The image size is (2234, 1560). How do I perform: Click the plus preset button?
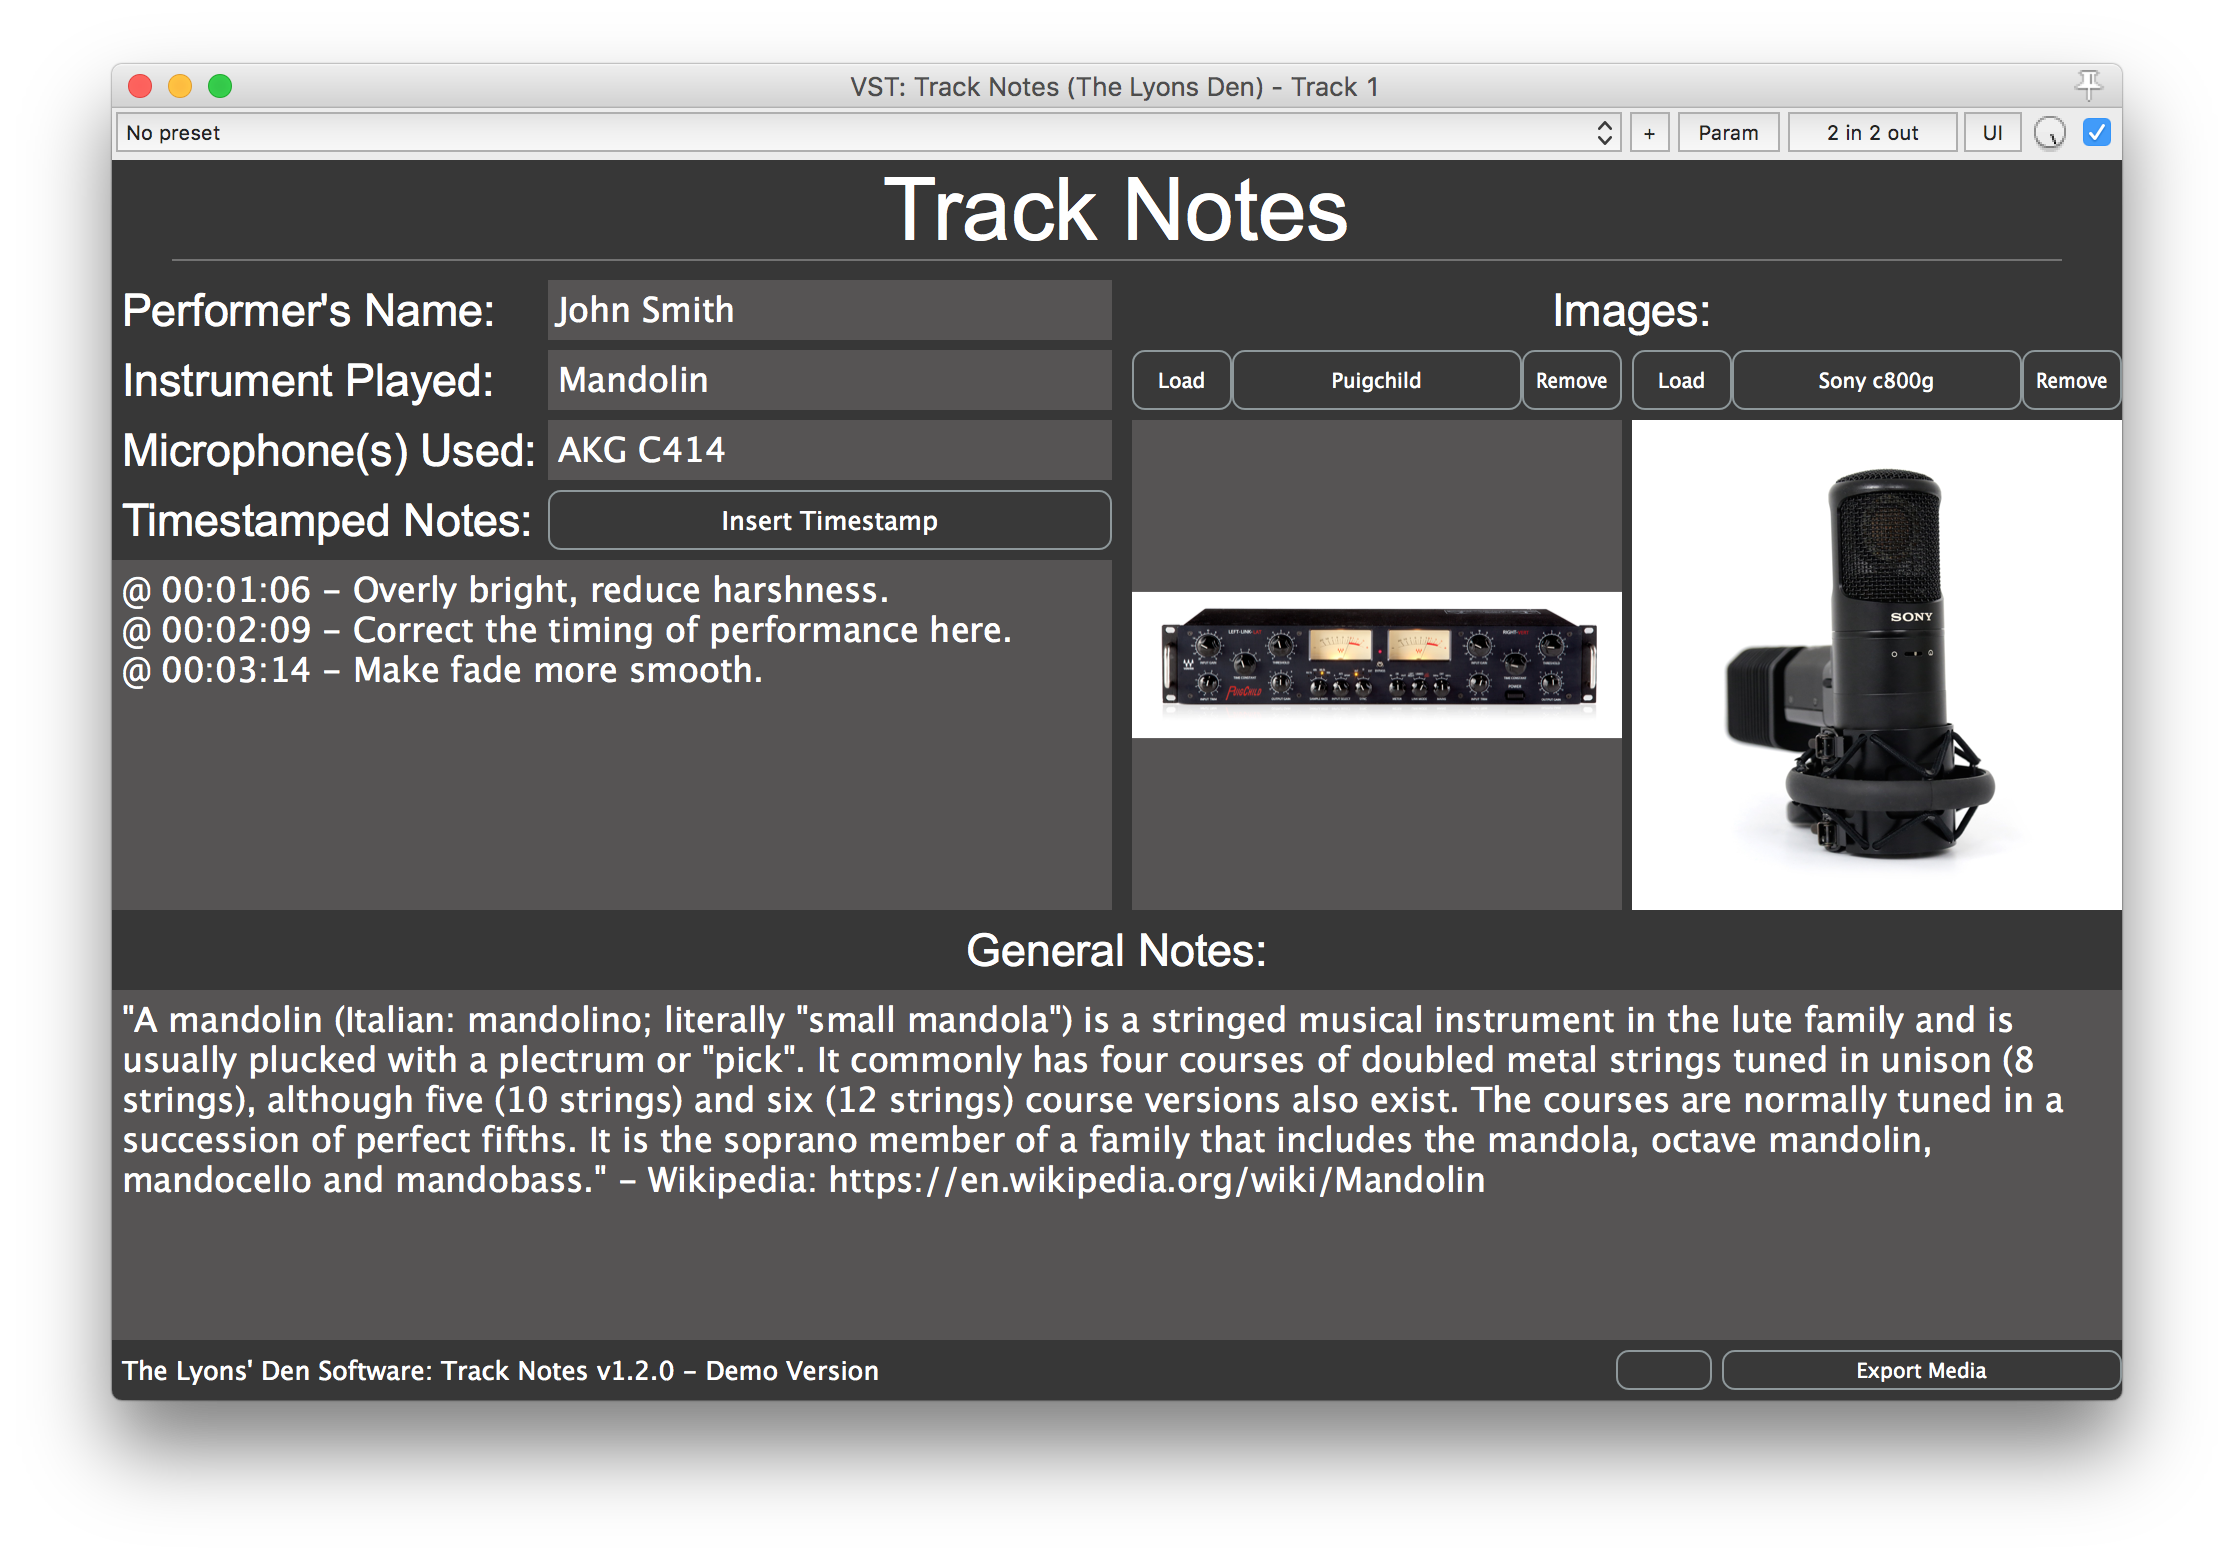pos(1649,133)
